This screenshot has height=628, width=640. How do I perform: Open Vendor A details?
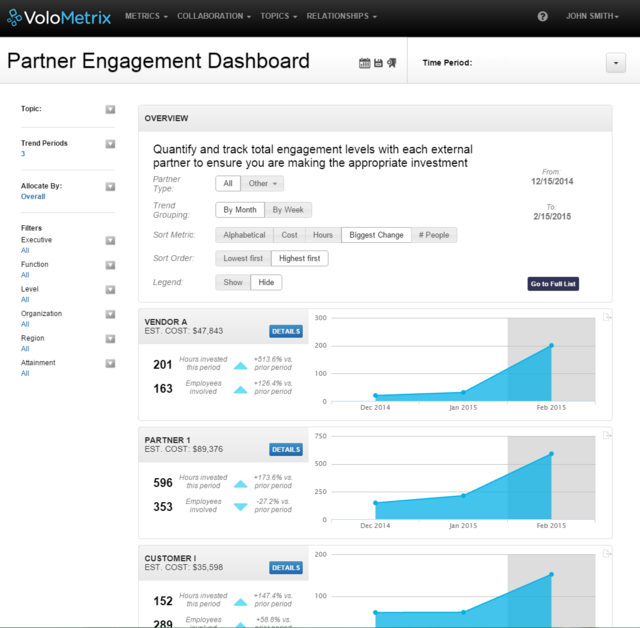pyautogui.click(x=286, y=331)
